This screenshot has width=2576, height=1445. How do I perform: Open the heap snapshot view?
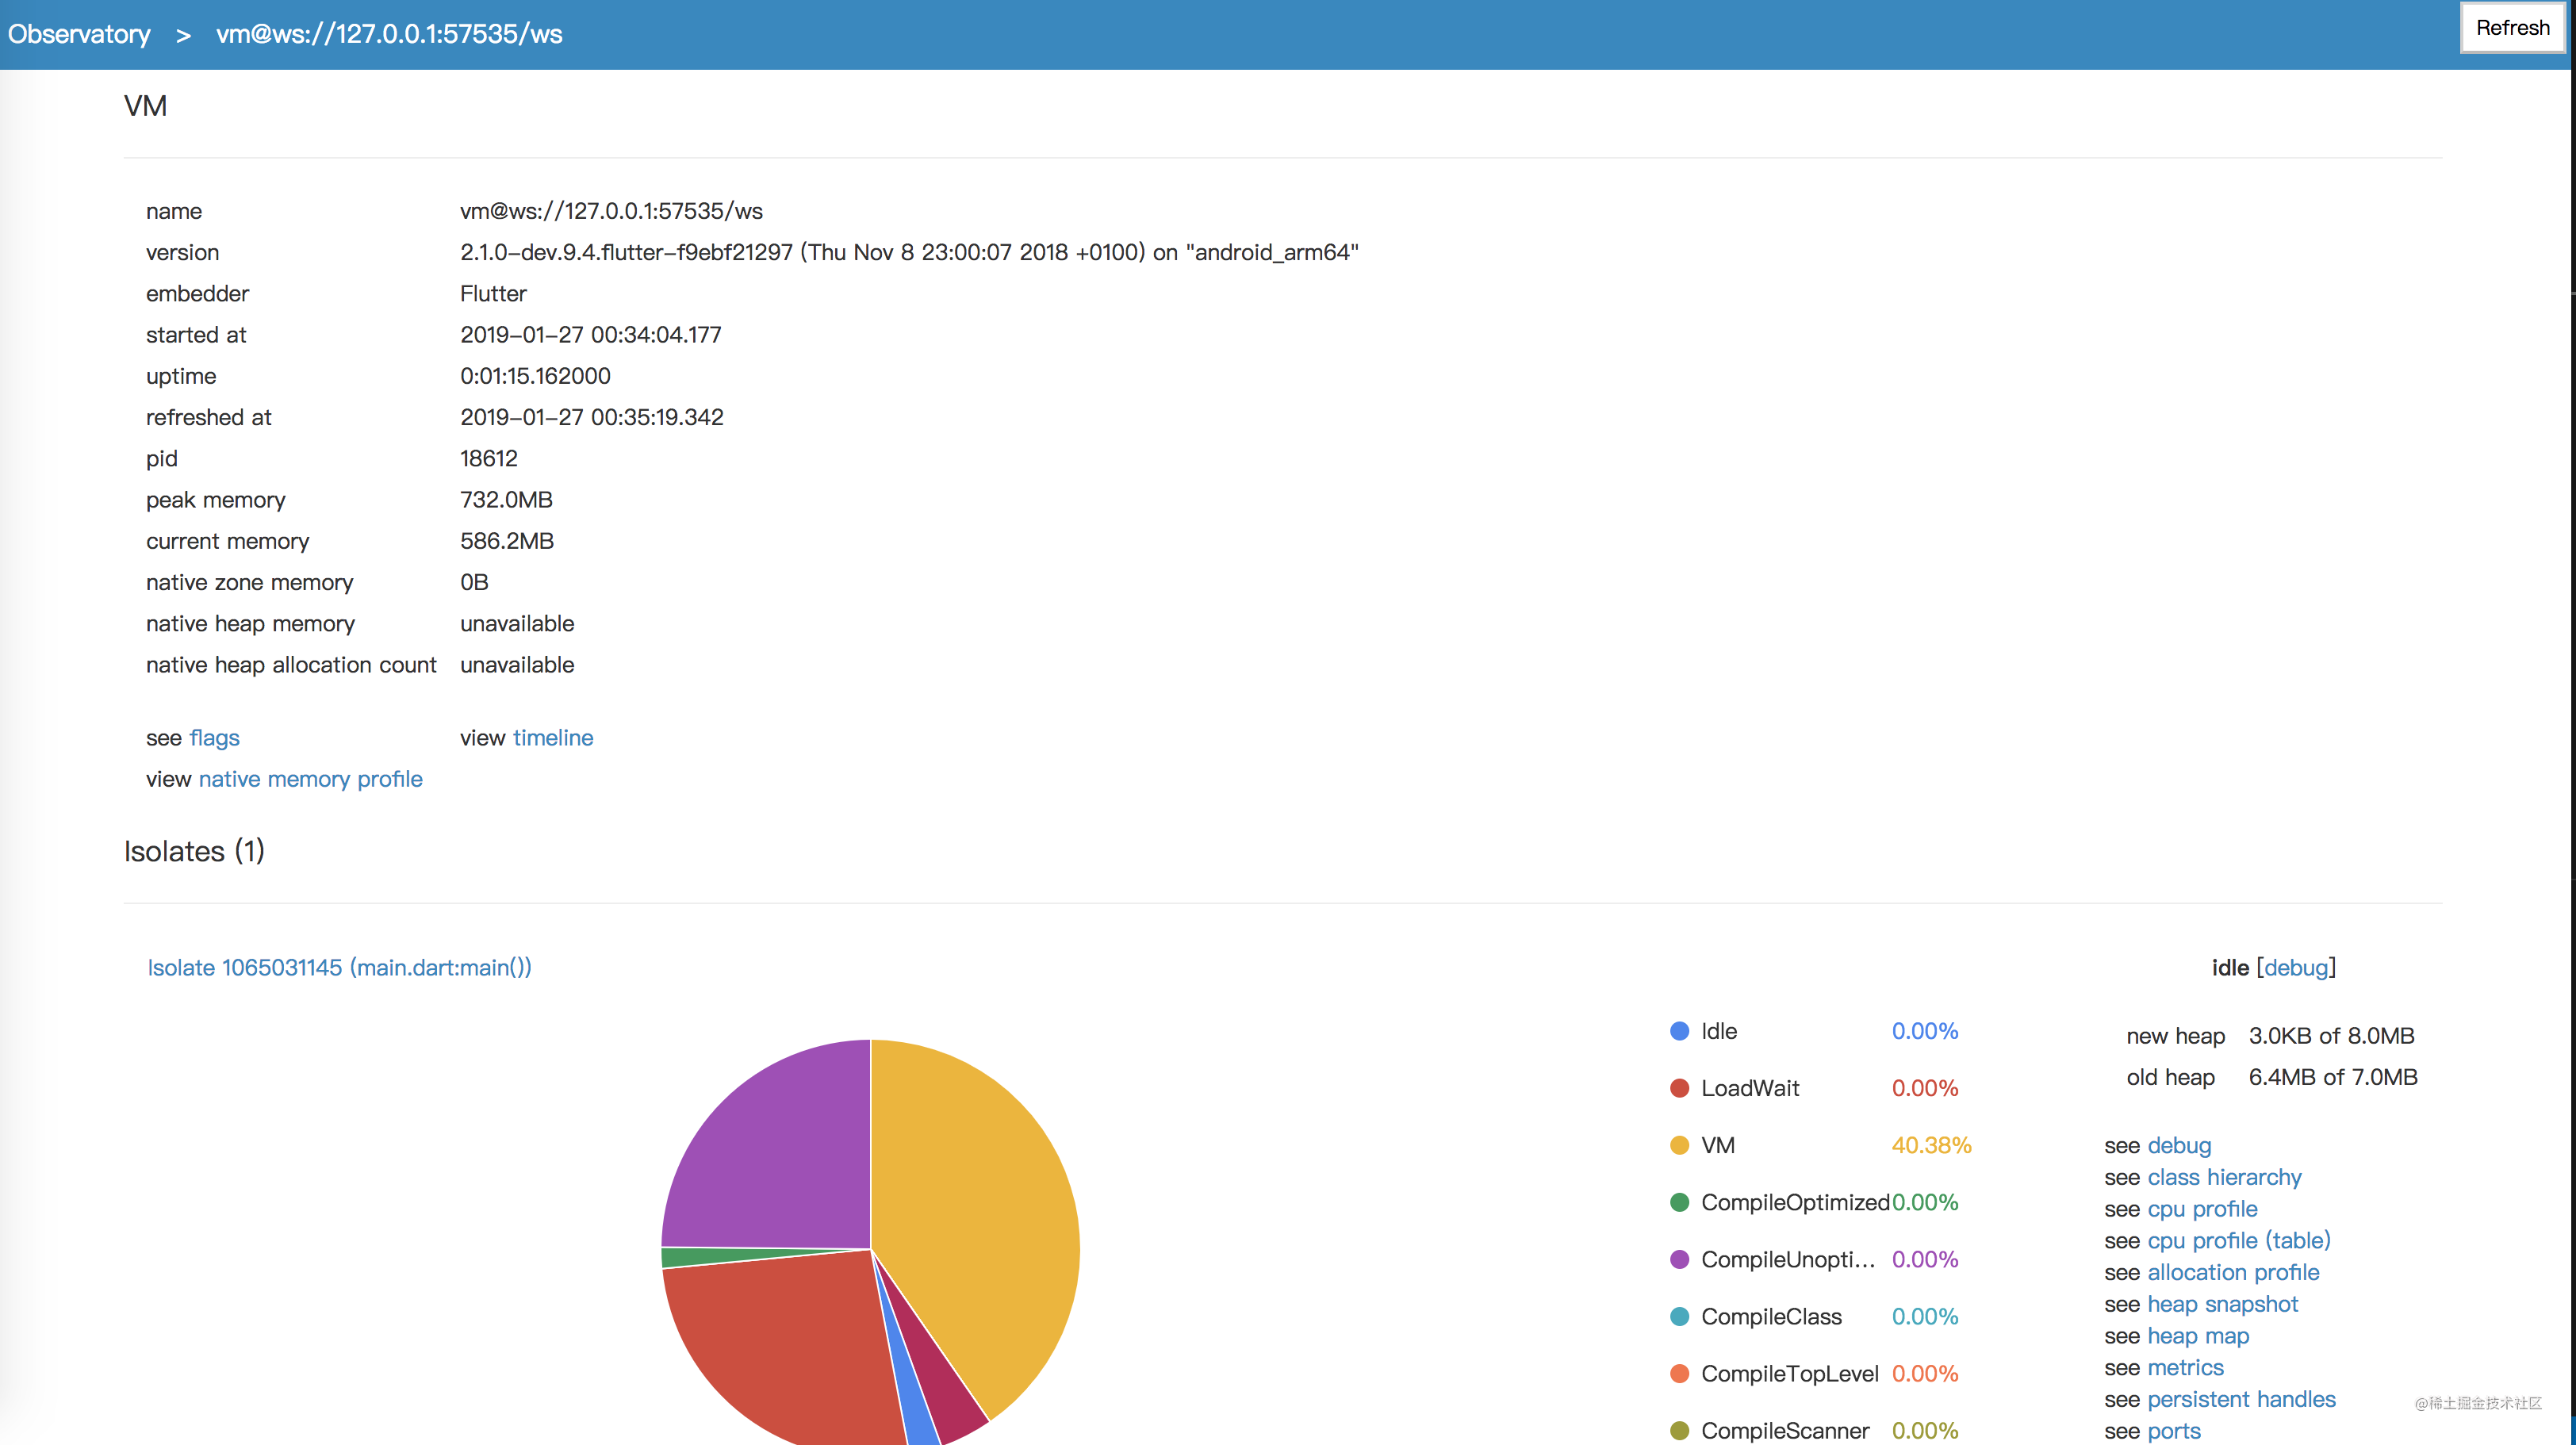(2223, 1304)
